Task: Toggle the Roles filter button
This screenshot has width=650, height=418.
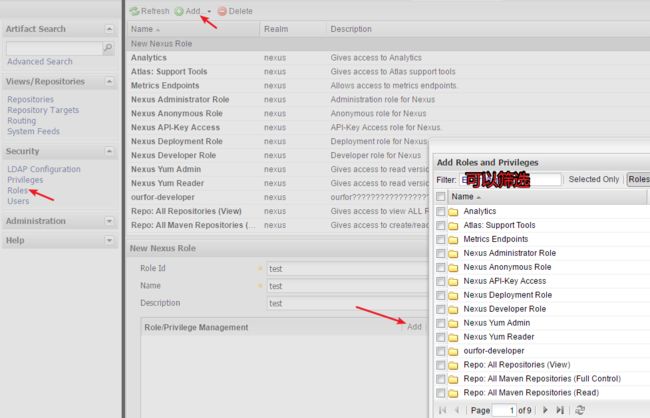Action: (638, 179)
